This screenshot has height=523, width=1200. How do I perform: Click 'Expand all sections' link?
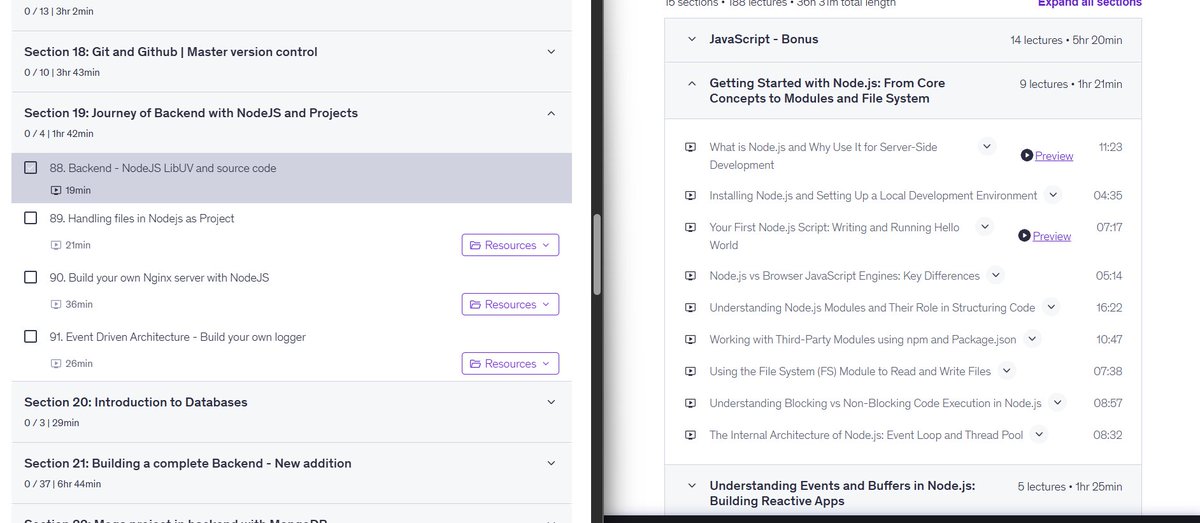(1089, 3)
